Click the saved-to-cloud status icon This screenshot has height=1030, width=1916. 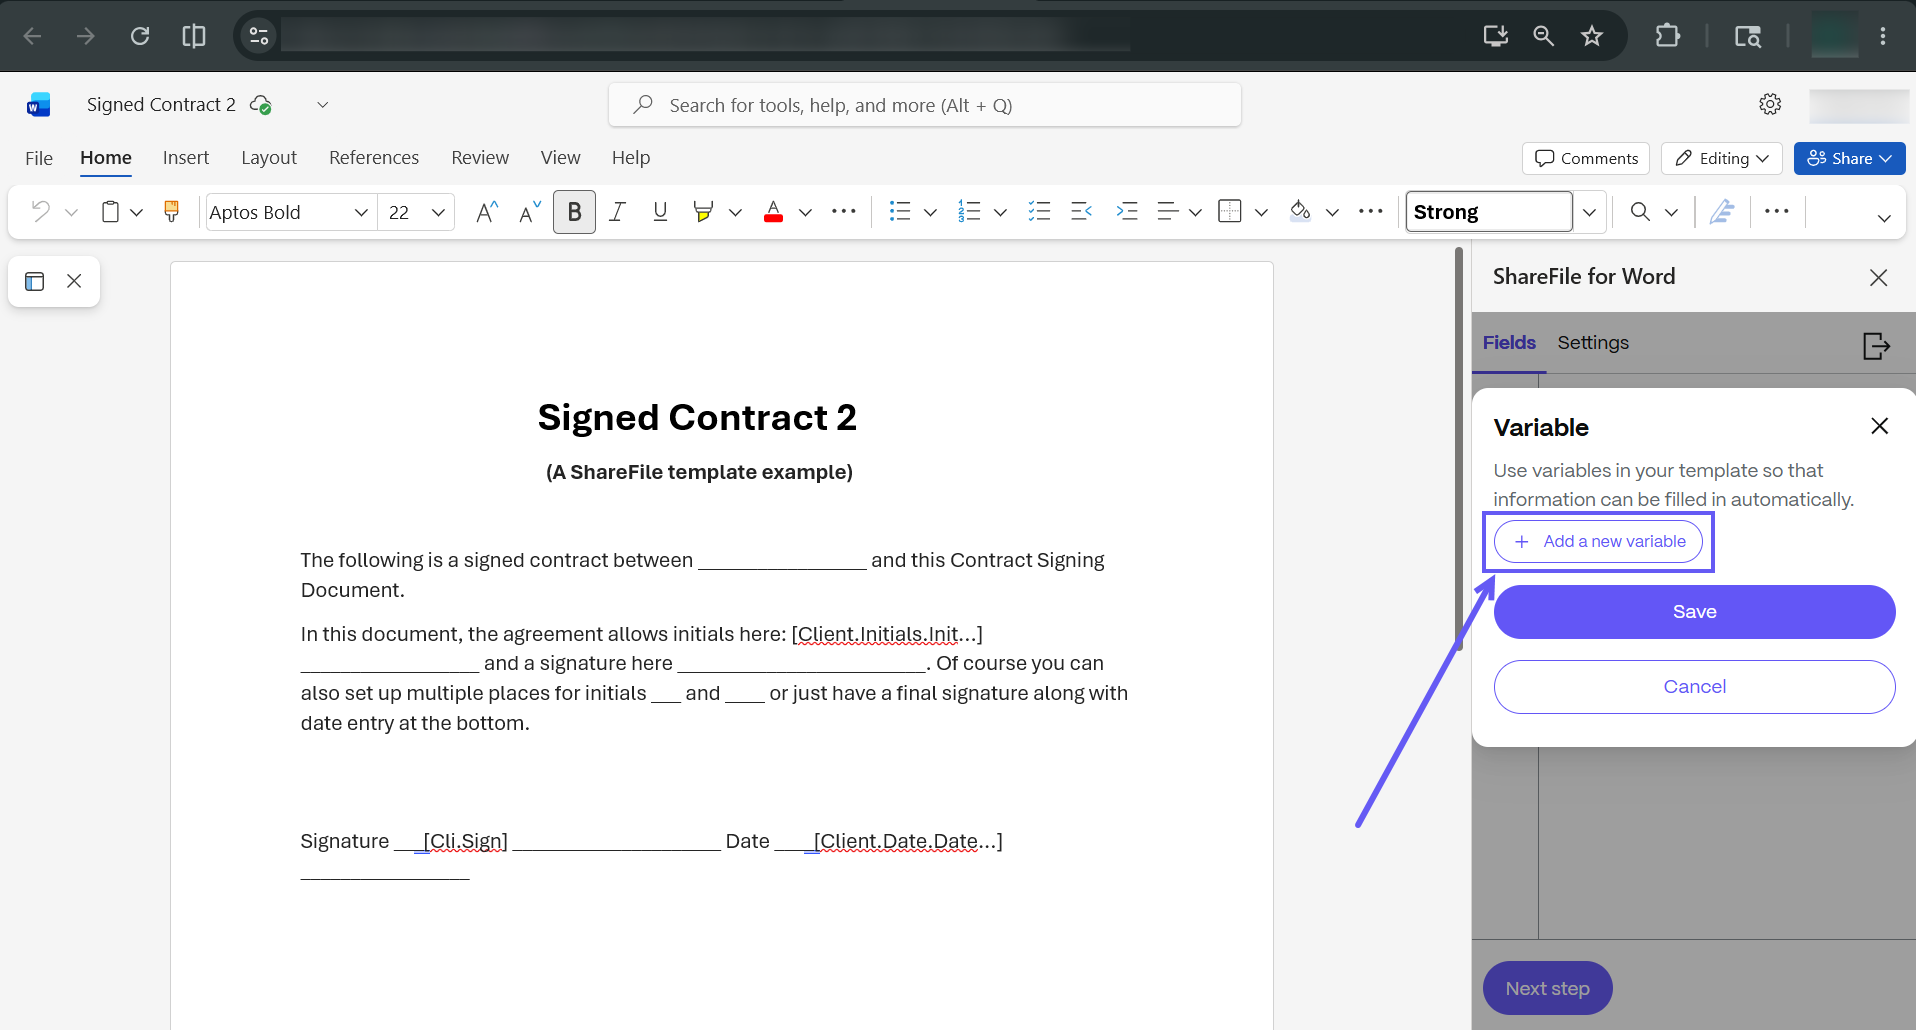[260, 105]
